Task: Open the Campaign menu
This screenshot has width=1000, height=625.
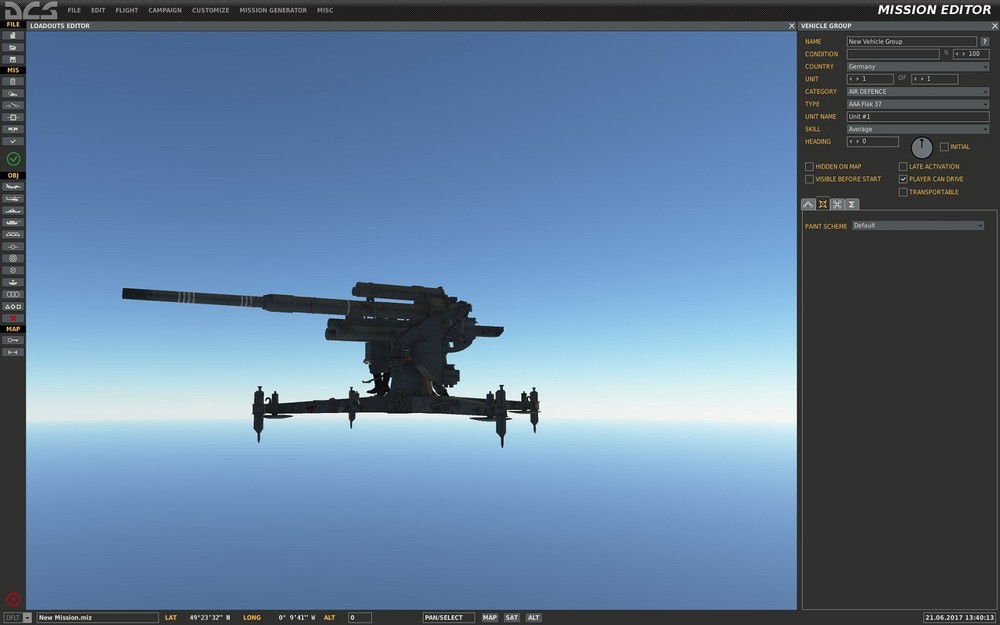Action: point(165,10)
